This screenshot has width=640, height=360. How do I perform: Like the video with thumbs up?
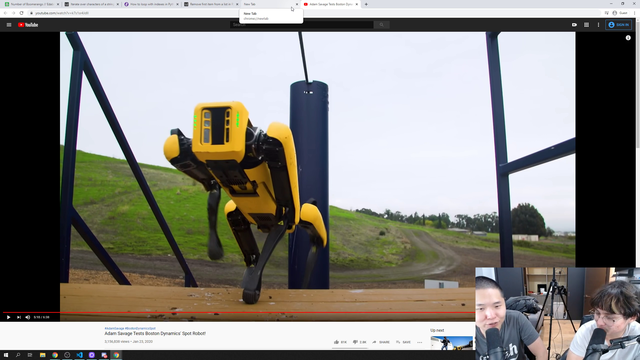[340, 342]
